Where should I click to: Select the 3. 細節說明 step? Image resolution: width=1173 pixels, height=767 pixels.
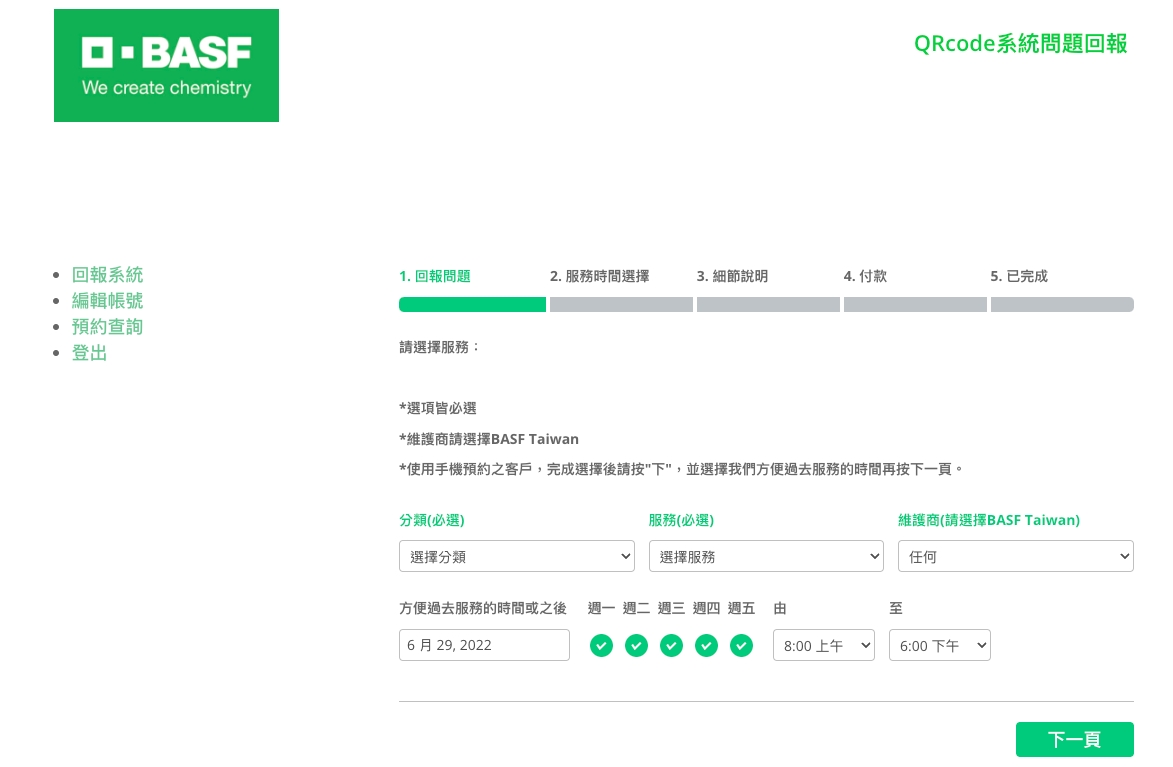(733, 277)
